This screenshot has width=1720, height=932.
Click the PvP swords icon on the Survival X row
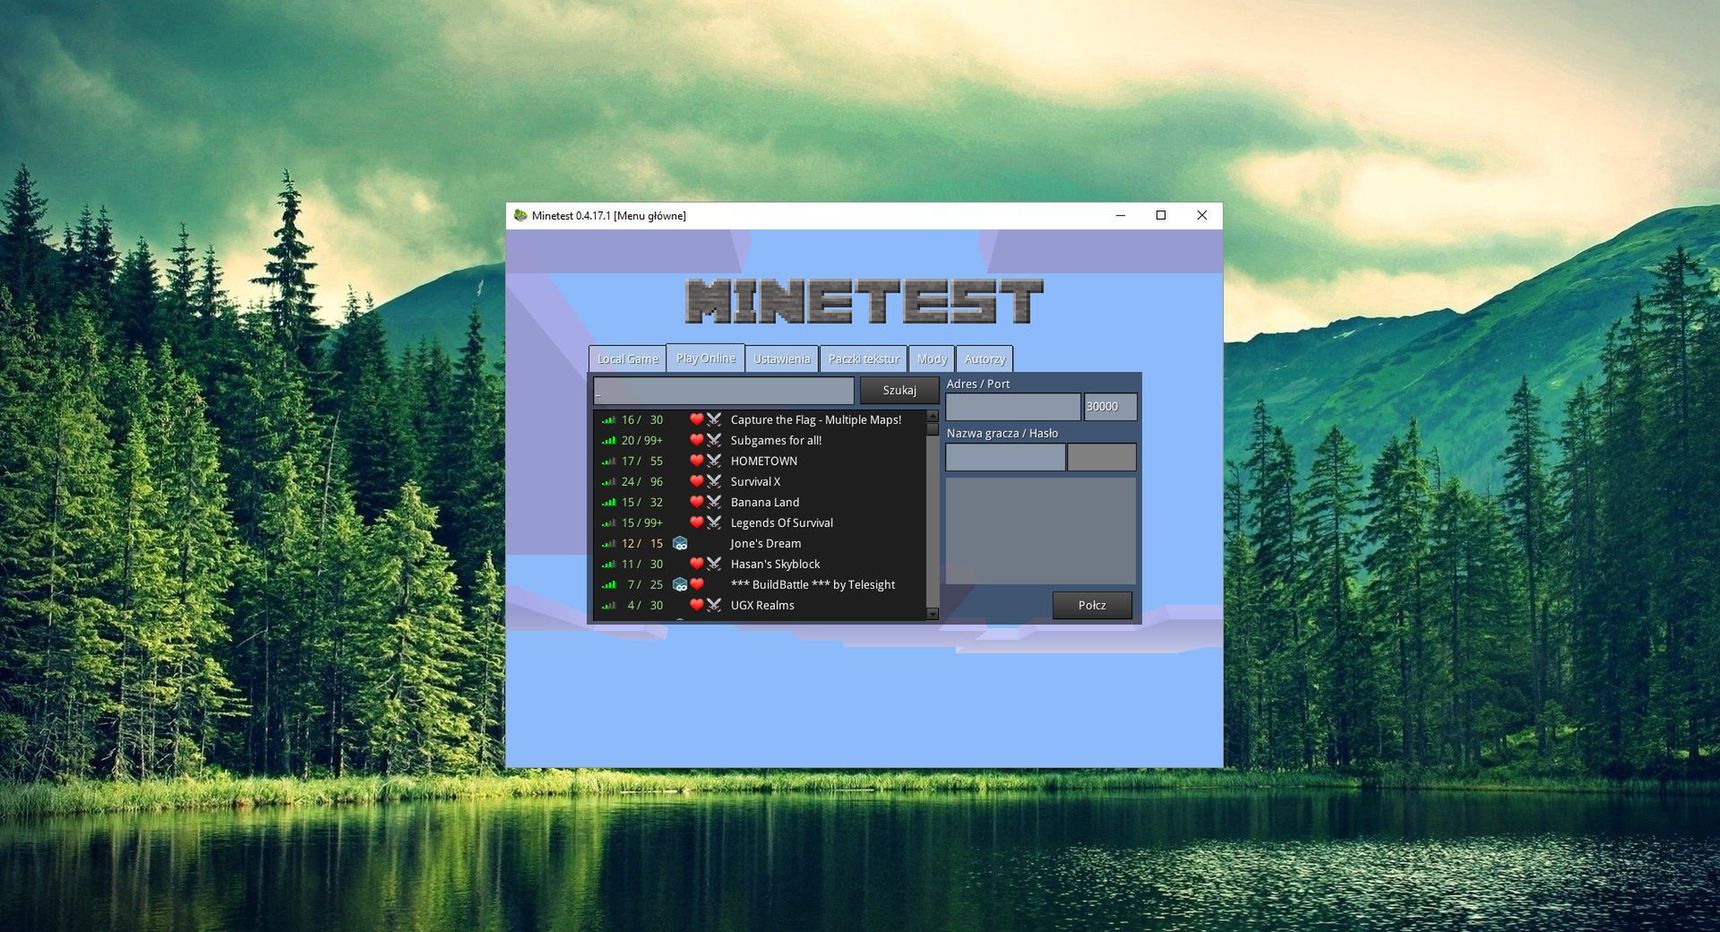tap(714, 481)
